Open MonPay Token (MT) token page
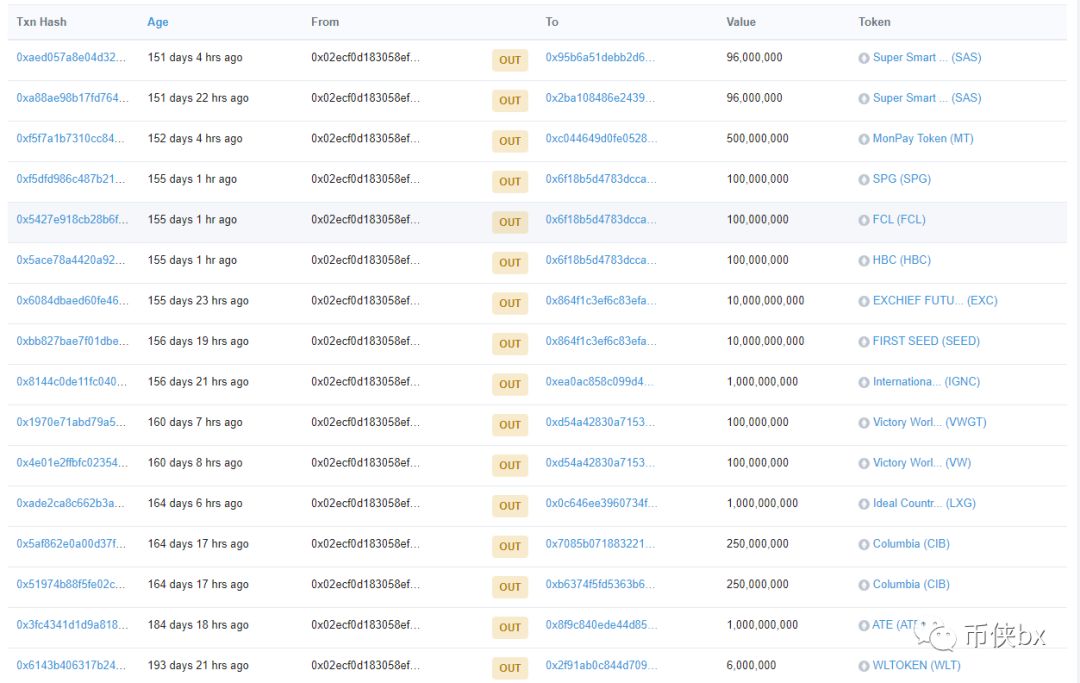 click(923, 139)
